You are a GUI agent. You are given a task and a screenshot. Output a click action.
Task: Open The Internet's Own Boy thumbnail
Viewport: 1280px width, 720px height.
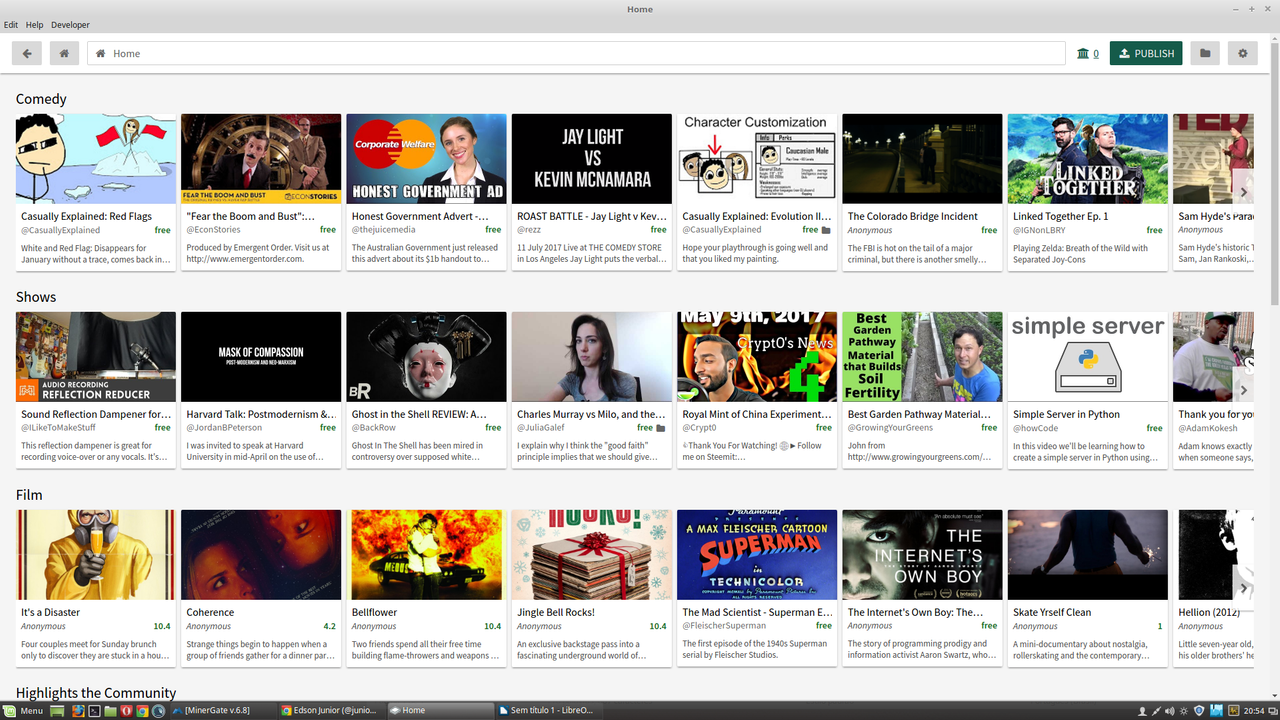point(922,555)
